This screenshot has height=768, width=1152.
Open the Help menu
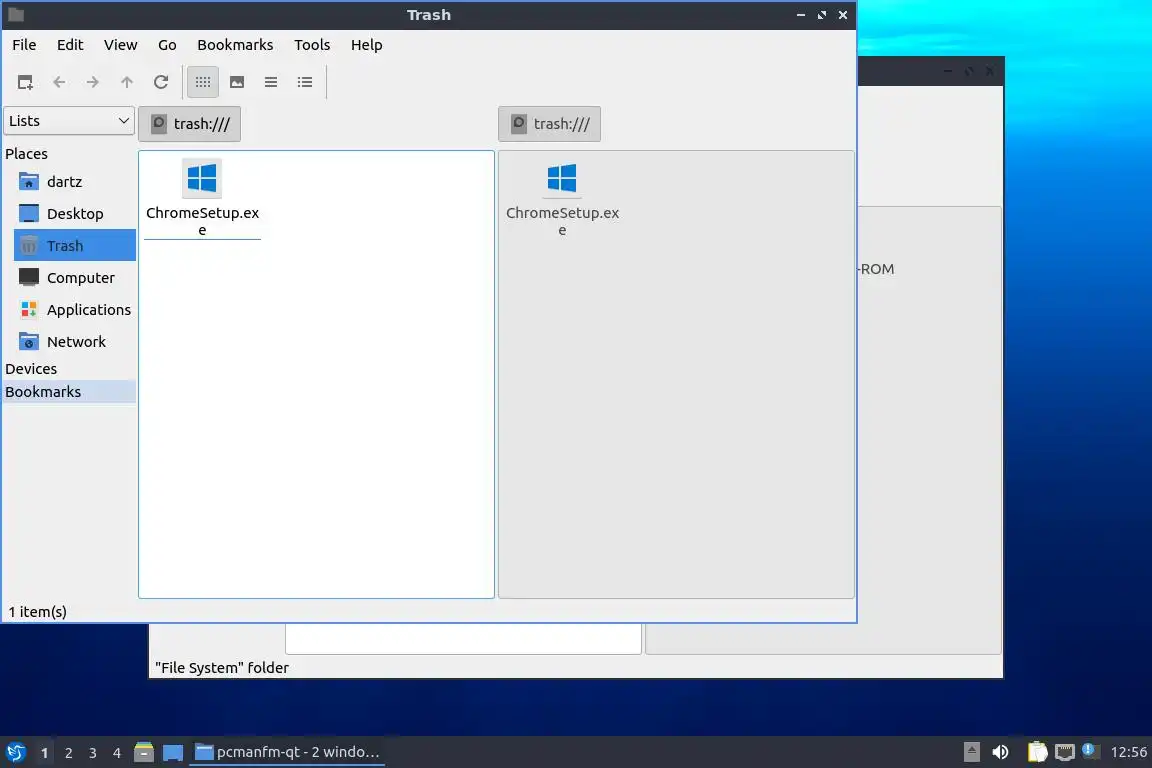[x=367, y=45]
